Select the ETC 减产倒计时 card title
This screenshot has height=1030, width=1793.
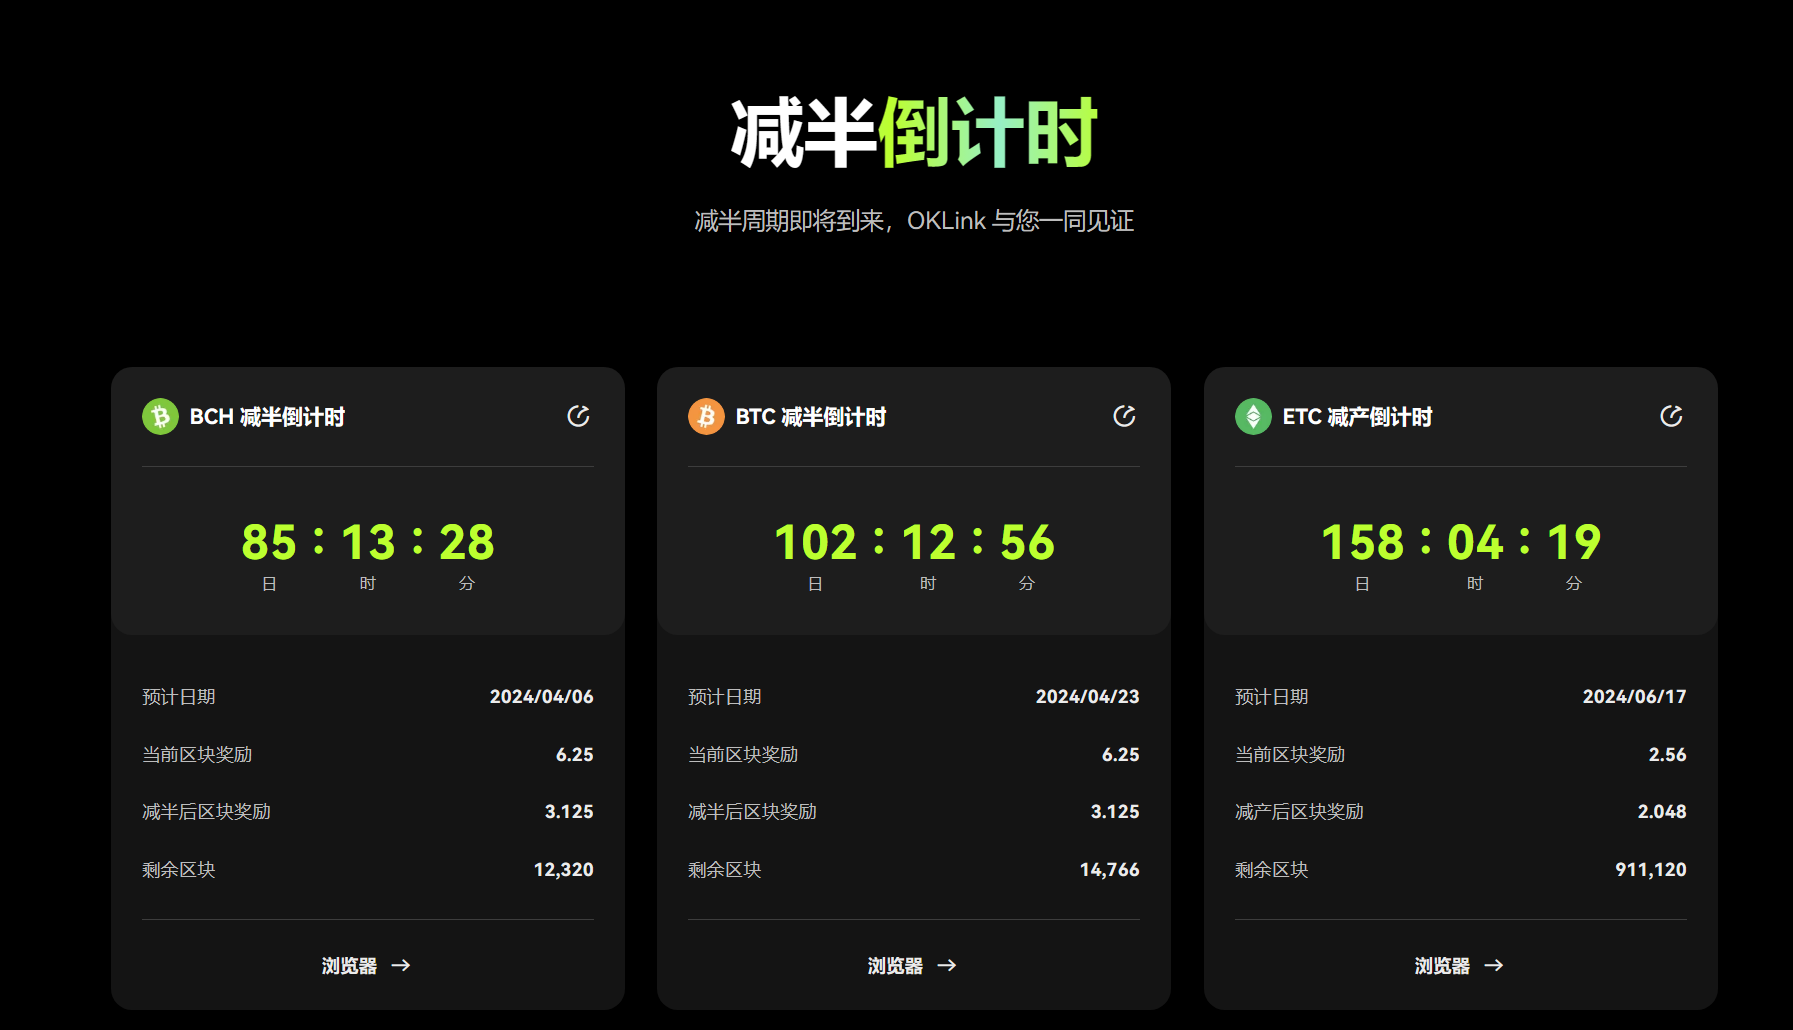pos(1357,417)
